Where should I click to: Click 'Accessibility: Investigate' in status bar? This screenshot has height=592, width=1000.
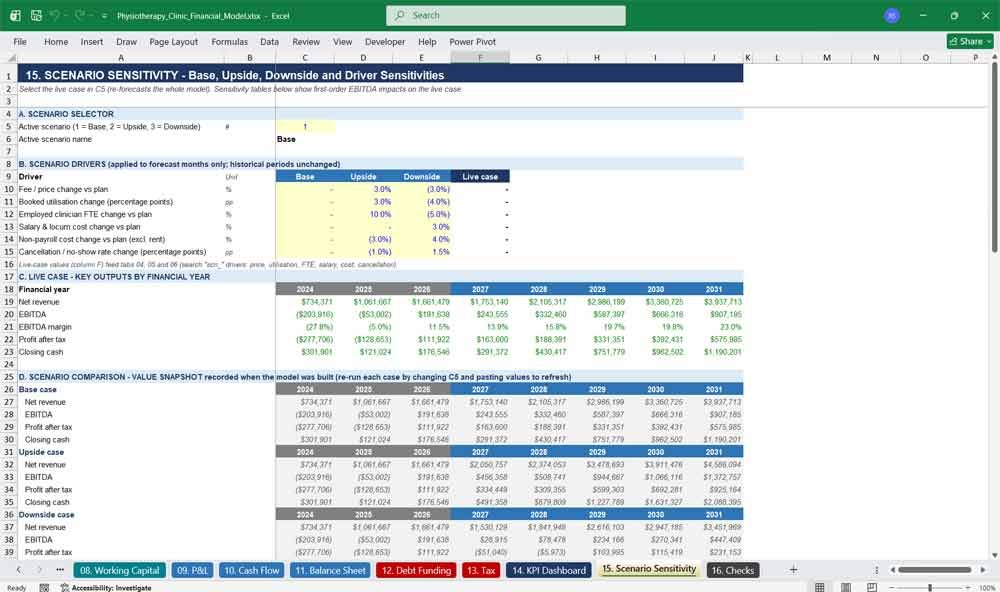(106, 588)
